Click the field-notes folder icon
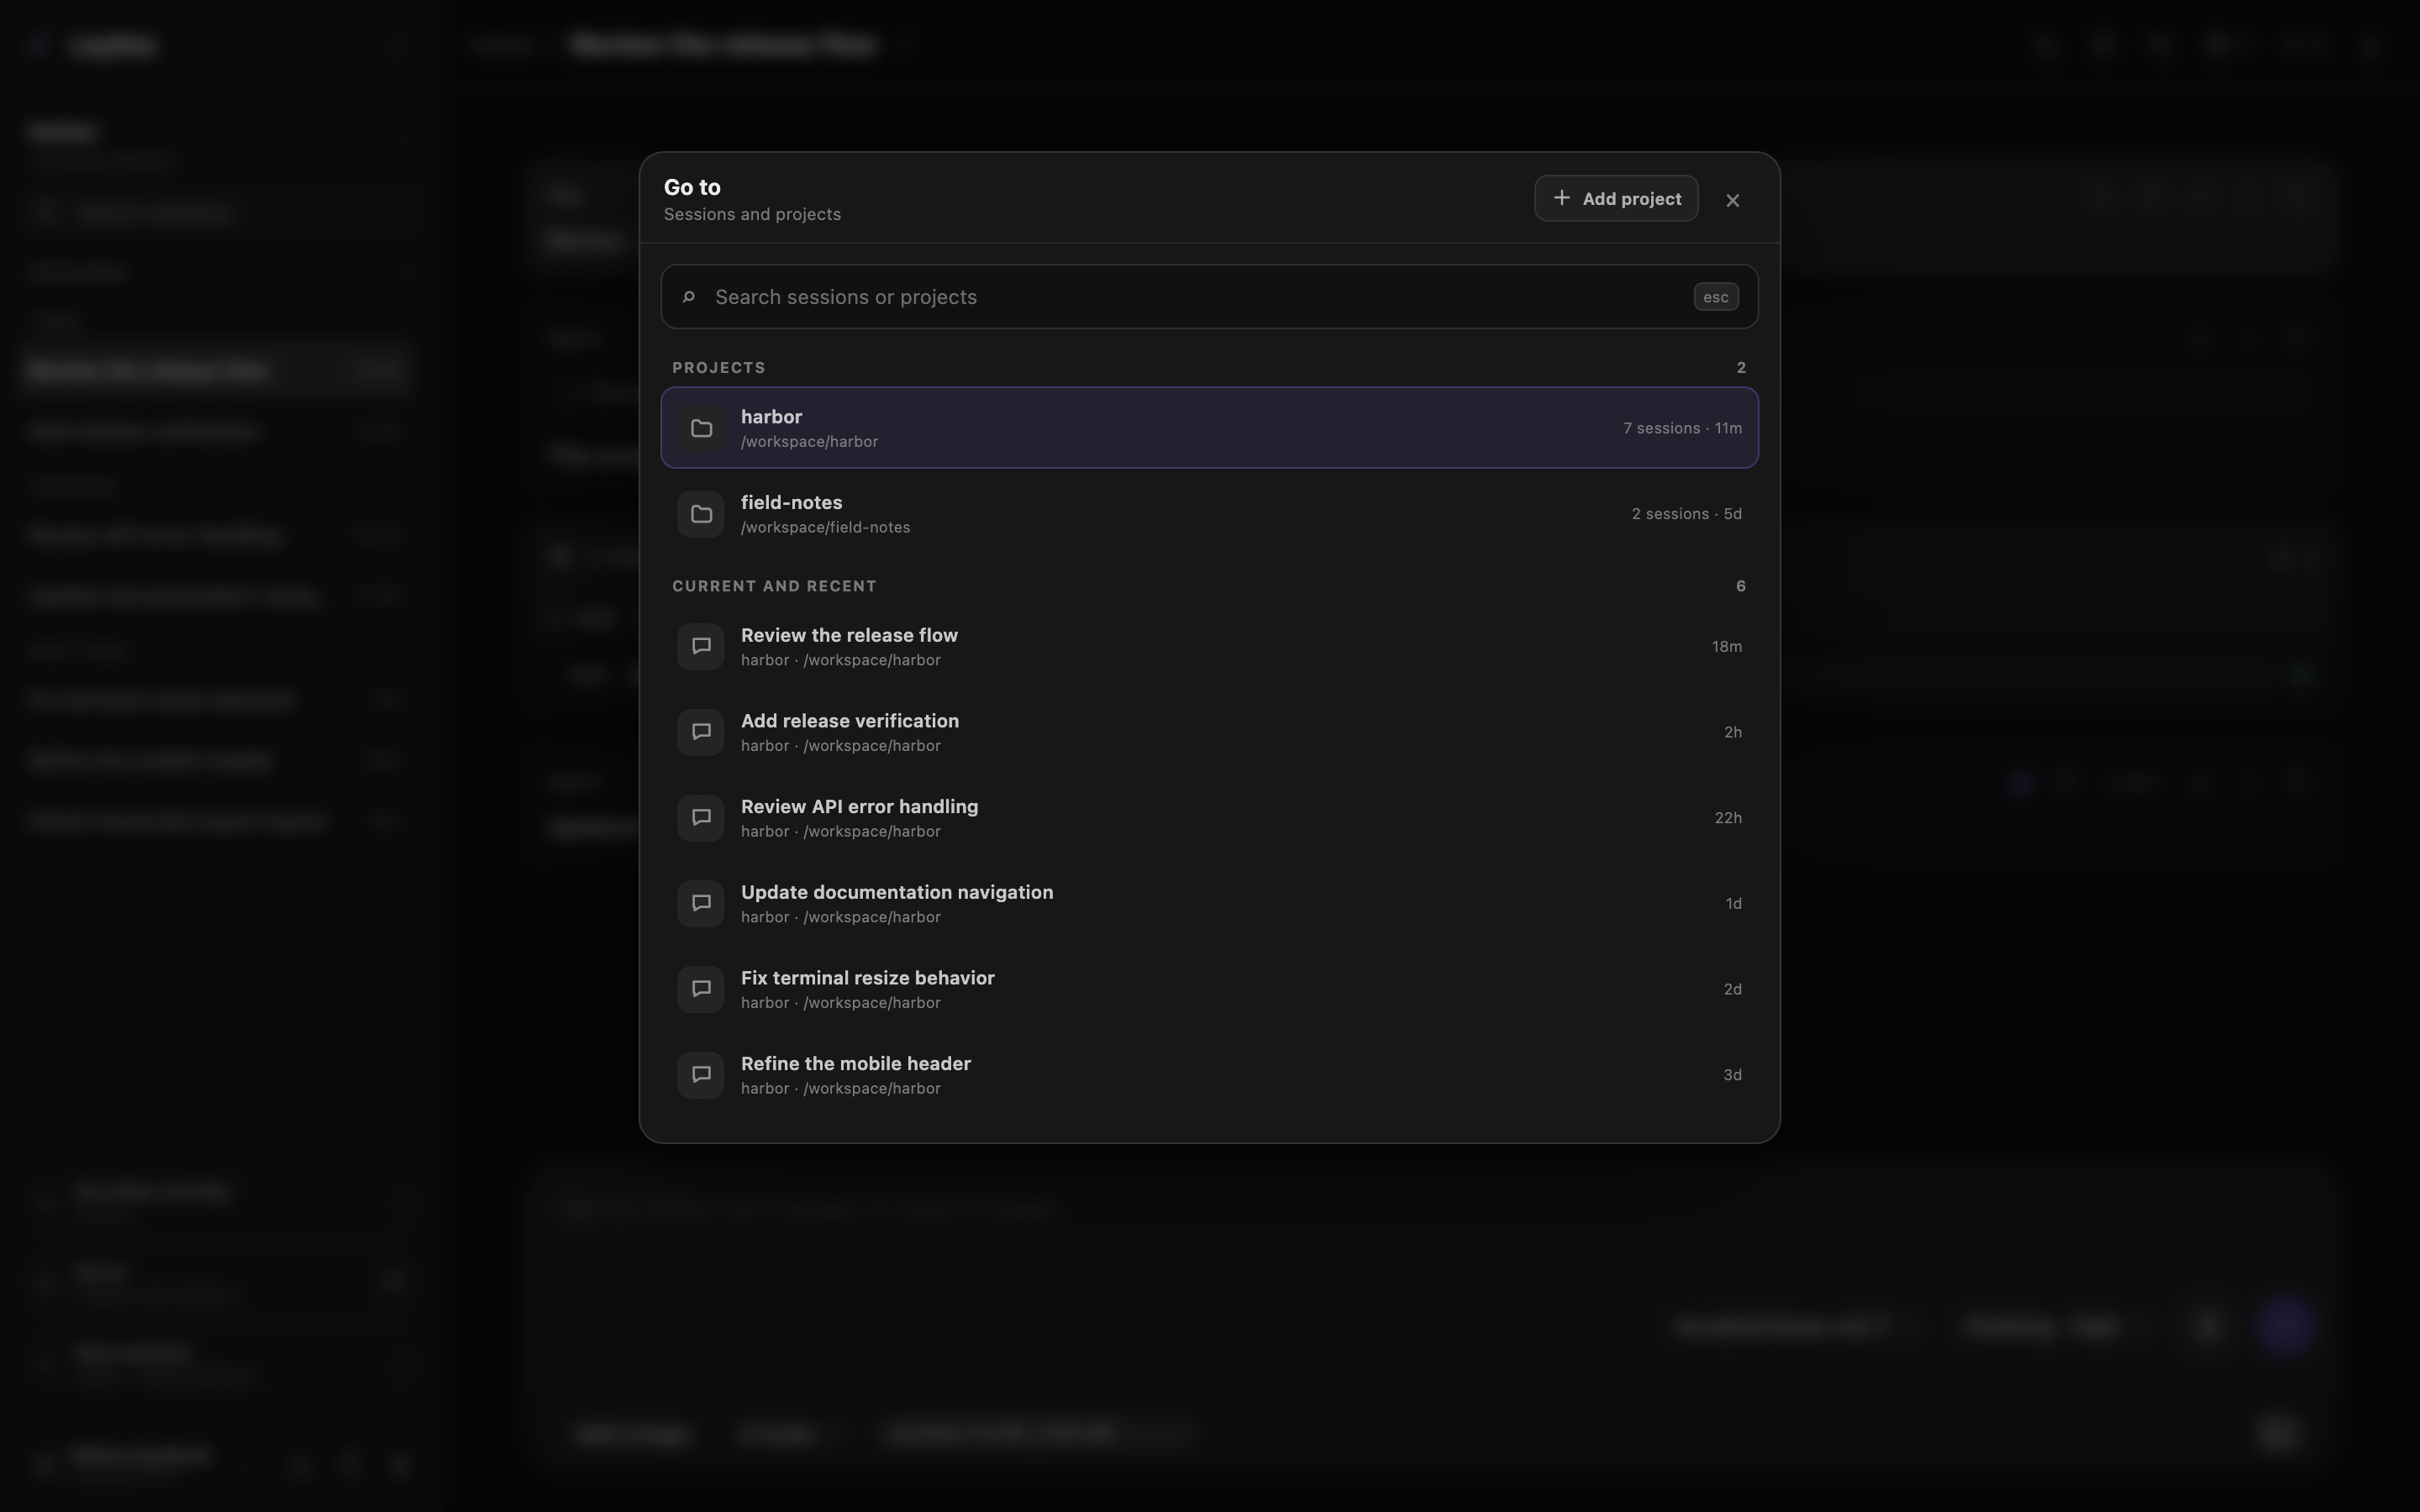Viewport: 2420px width, 1512px height. [x=701, y=514]
